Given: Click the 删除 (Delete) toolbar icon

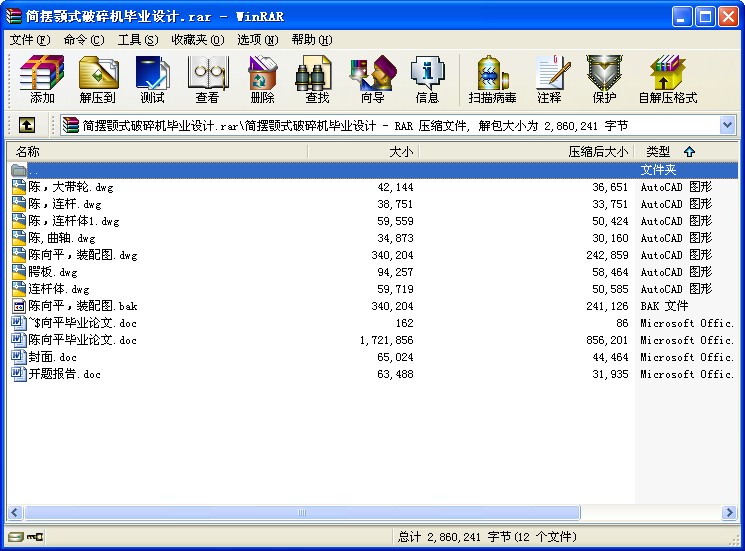Looking at the screenshot, I should [x=262, y=78].
